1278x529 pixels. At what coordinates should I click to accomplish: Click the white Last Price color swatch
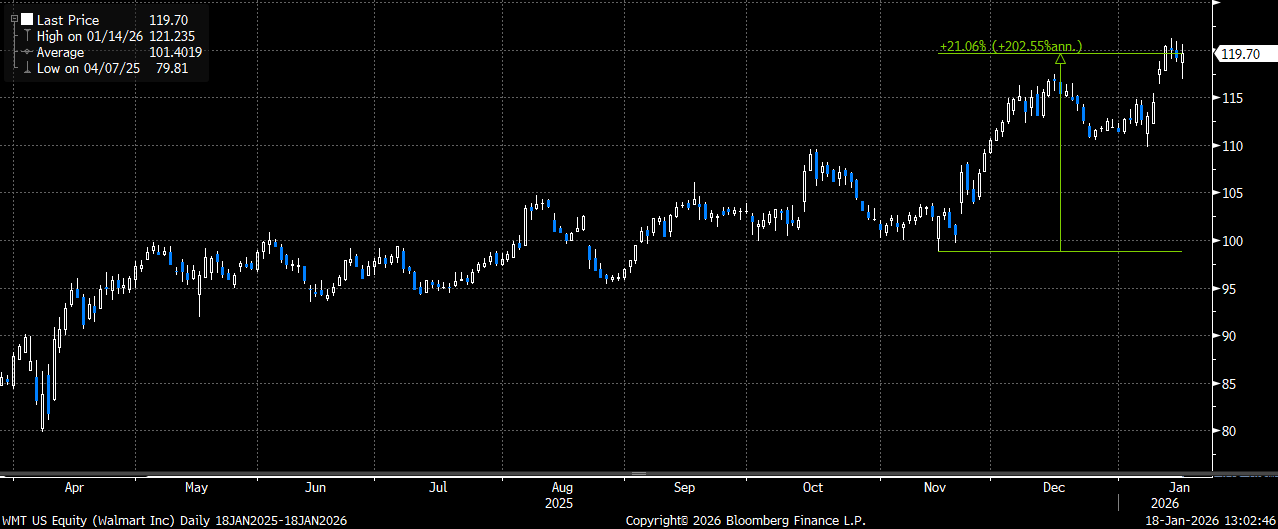(x=25, y=19)
